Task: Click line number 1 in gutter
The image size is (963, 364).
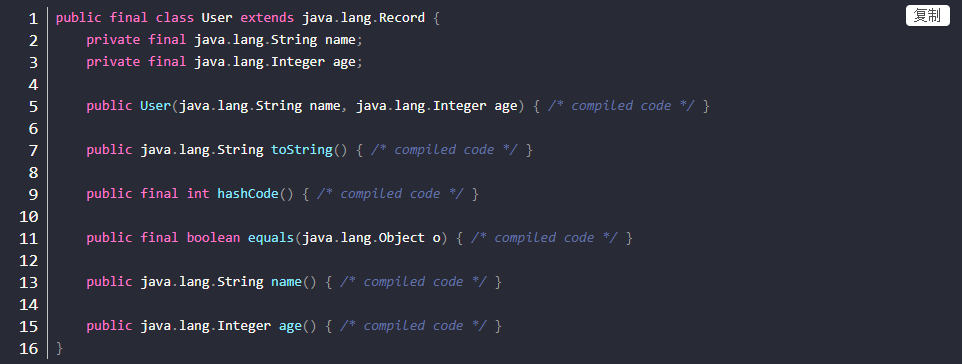Action: [x=33, y=18]
